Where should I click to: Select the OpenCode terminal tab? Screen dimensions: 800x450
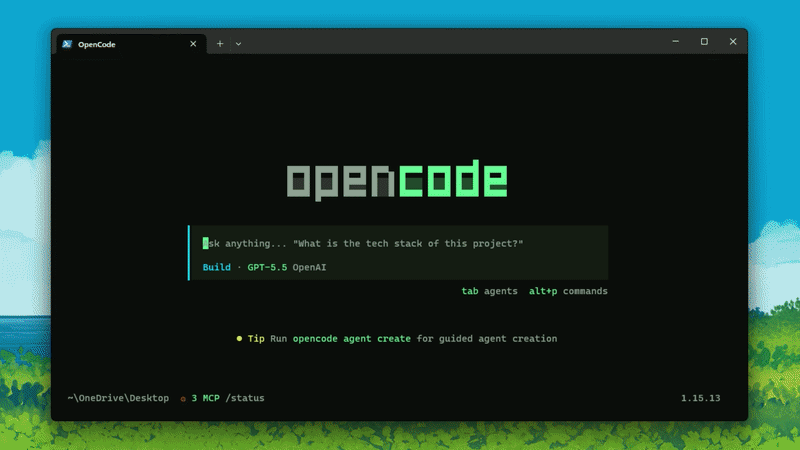click(x=131, y=44)
